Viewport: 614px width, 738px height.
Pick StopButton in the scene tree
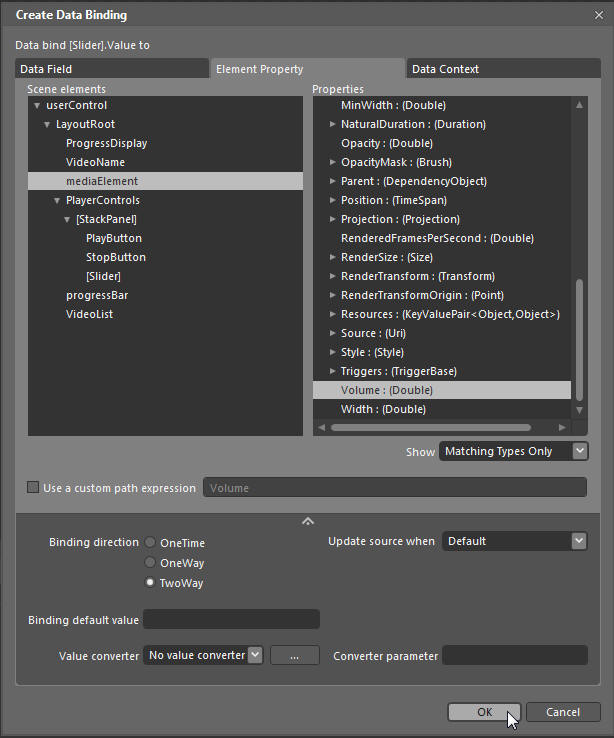[x=116, y=257]
